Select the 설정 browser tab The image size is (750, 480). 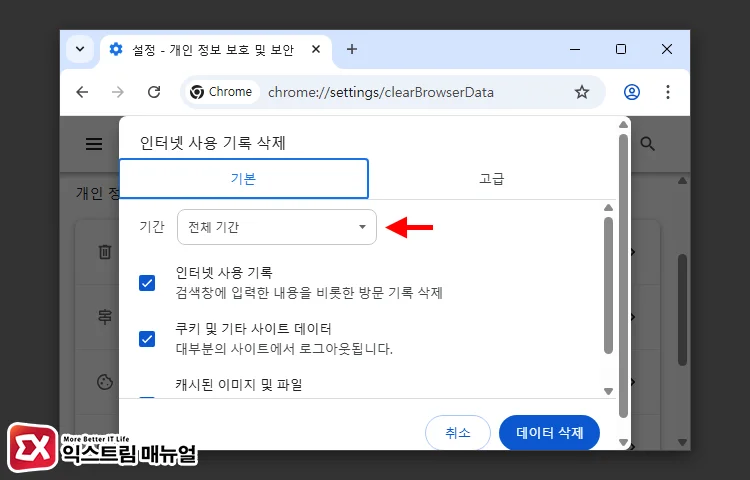click(x=215, y=50)
